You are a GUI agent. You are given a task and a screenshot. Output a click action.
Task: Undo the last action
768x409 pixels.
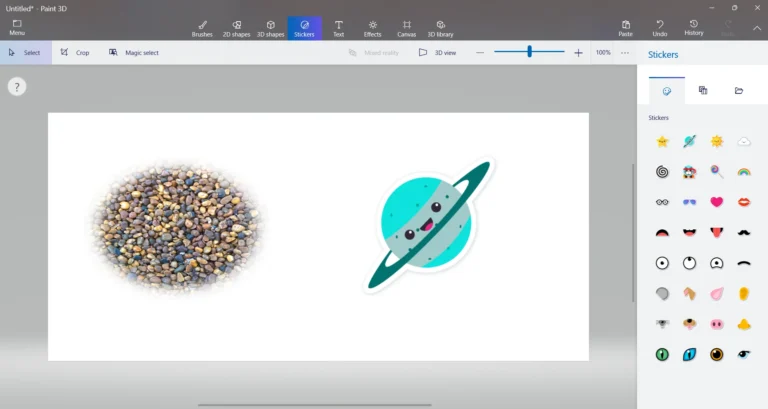pos(660,28)
